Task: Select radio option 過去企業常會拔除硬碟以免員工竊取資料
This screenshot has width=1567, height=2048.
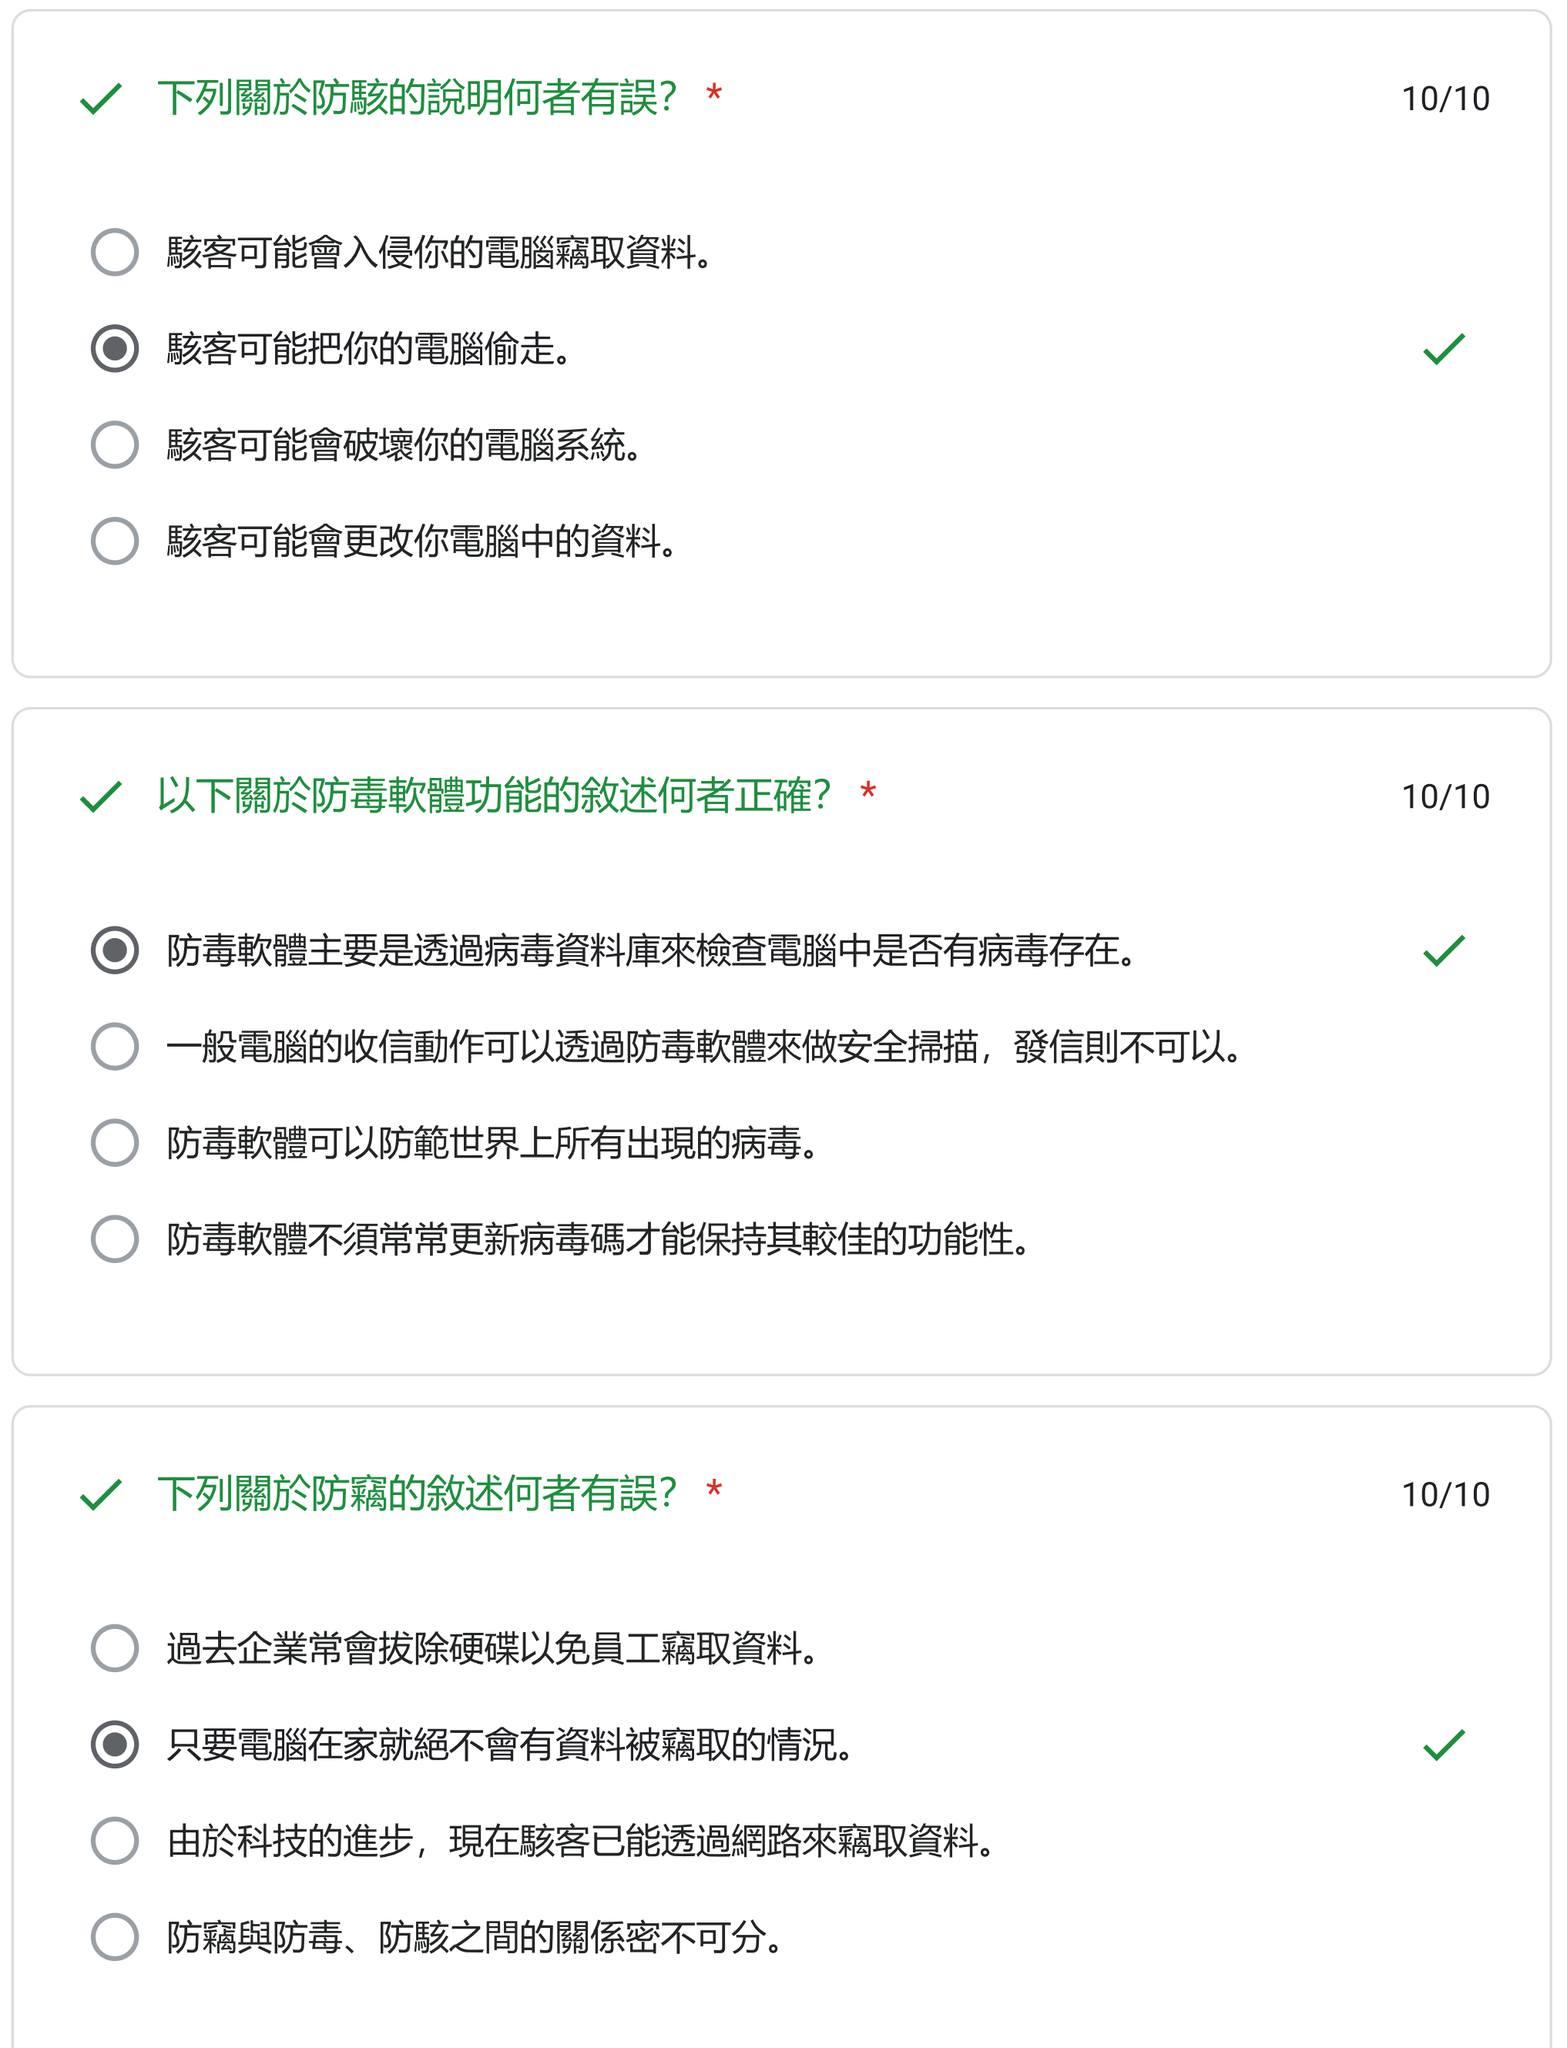Action: pos(114,1648)
